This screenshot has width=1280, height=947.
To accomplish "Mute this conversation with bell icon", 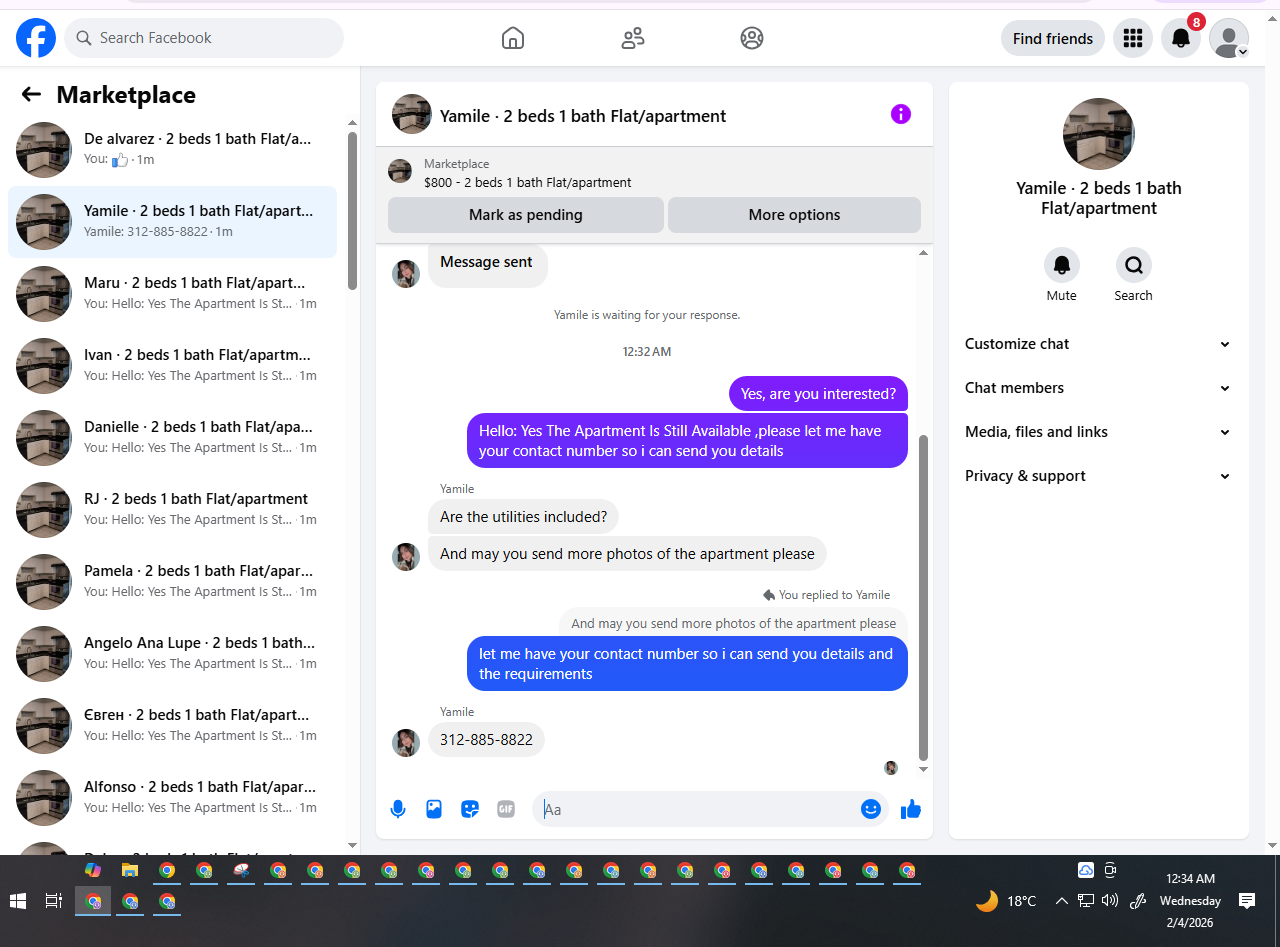I will click(x=1062, y=265).
